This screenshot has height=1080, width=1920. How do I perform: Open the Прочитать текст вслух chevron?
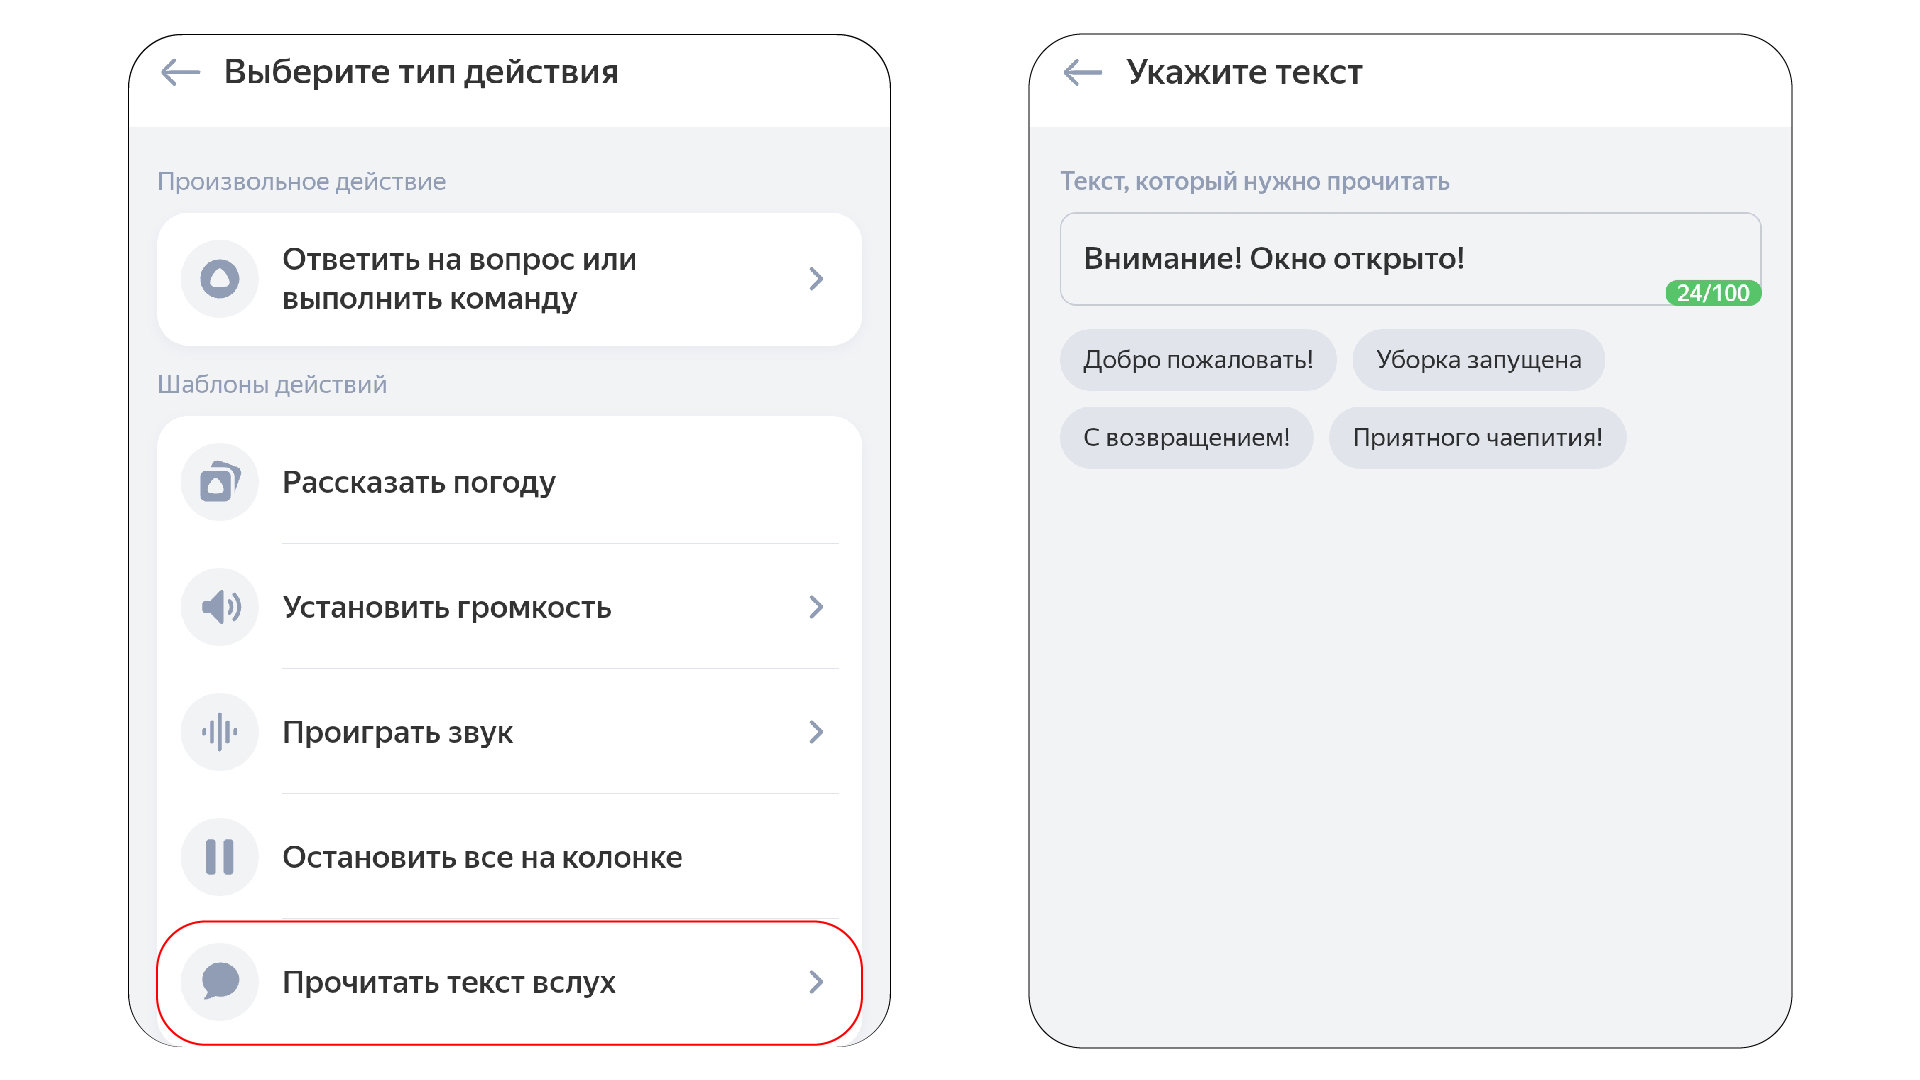pos(816,982)
